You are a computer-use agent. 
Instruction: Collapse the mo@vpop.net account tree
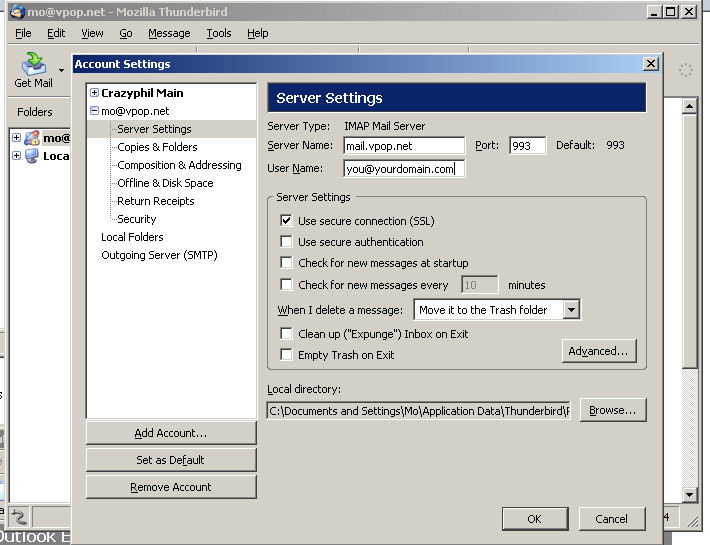94,111
